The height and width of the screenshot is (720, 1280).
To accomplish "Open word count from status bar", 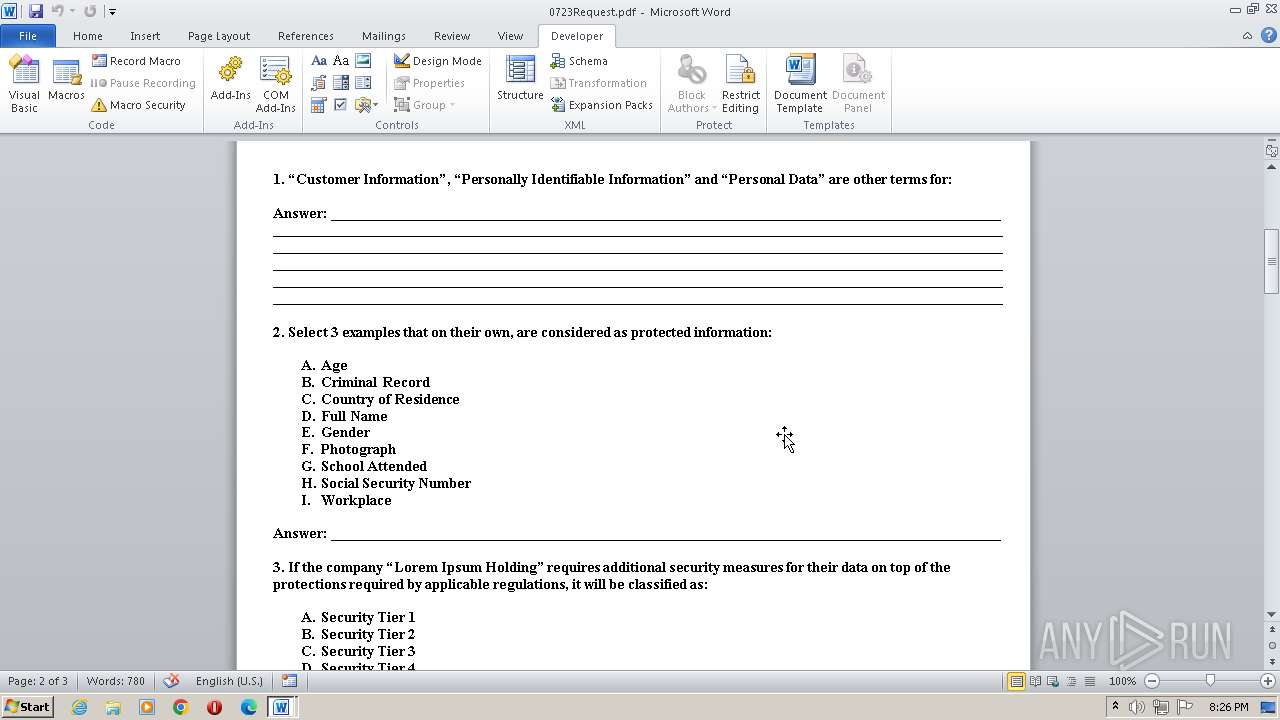I will 116,681.
